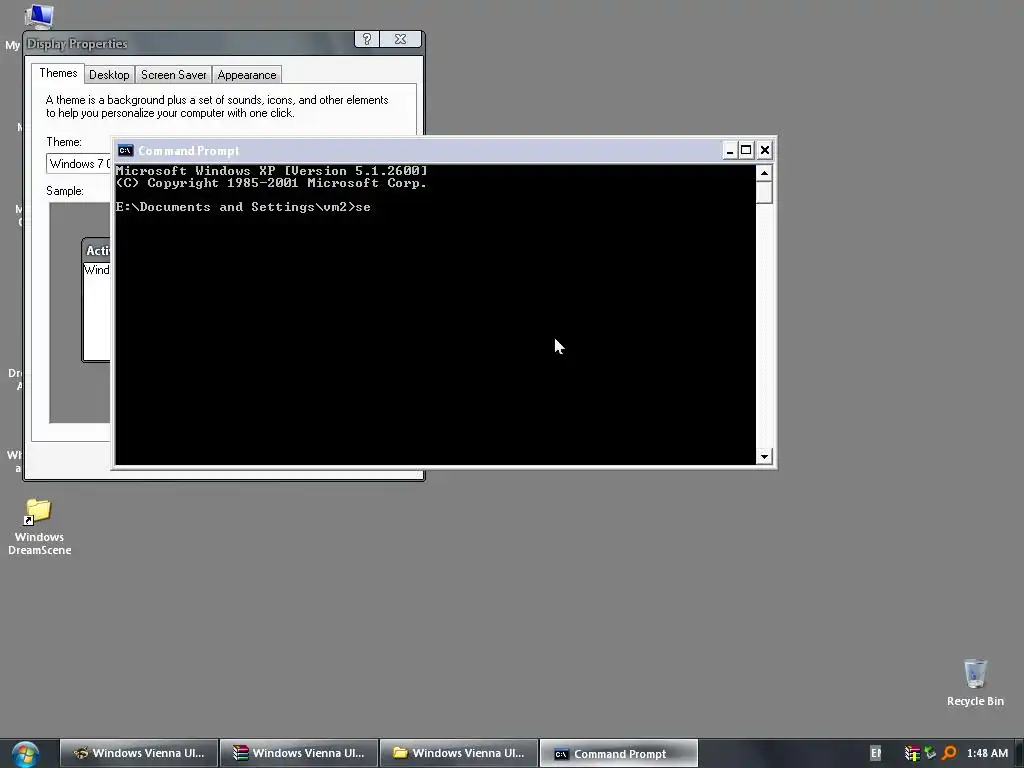Click the Command Prompt scroll down arrow
This screenshot has width=1024, height=768.
click(764, 456)
